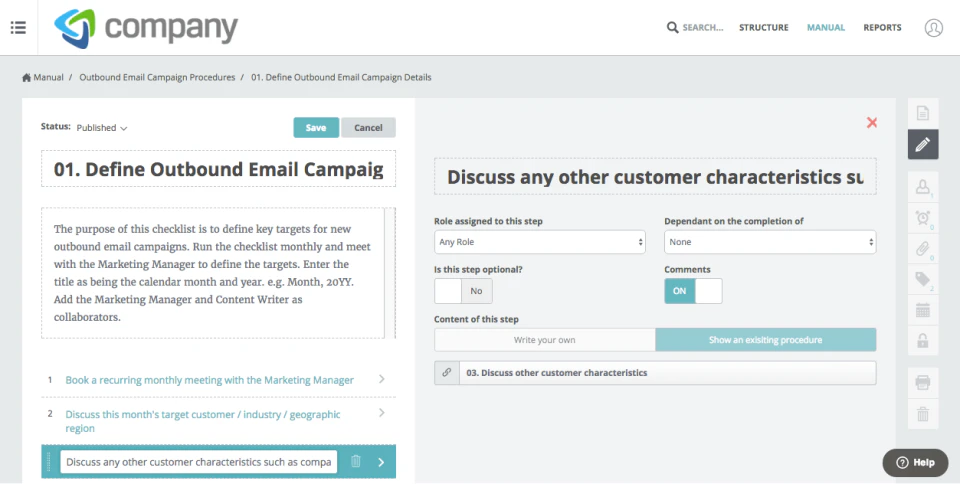Expand the 'Dependant on the completion of' dropdown
Image resolution: width=960 pixels, height=484 pixels.
(770, 242)
